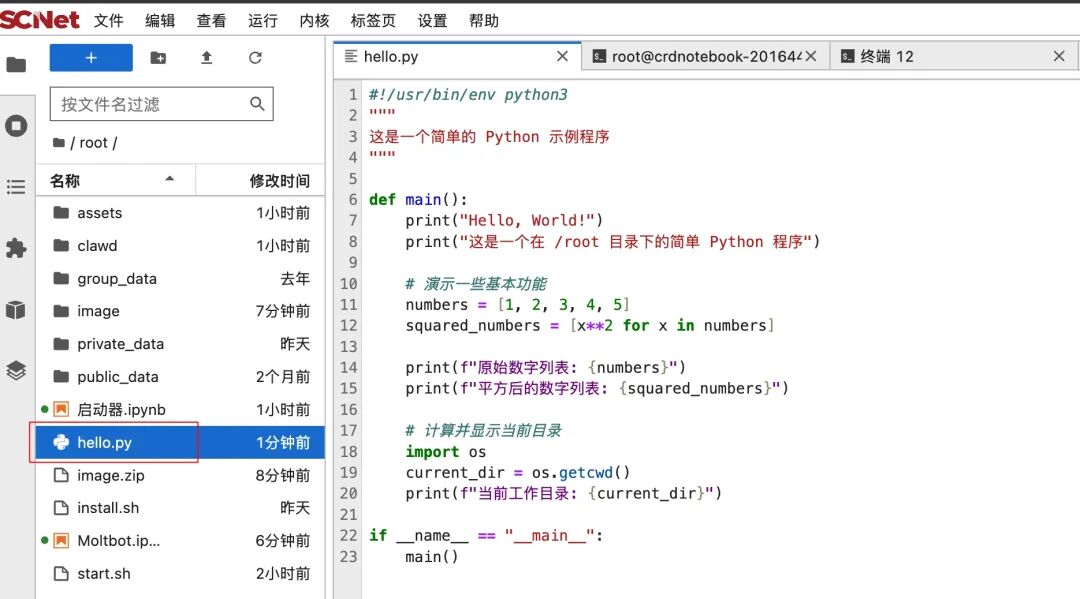Click the new folder icon in file browser toolbar
This screenshot has width=1080, height=599.
tap(159, 58)
